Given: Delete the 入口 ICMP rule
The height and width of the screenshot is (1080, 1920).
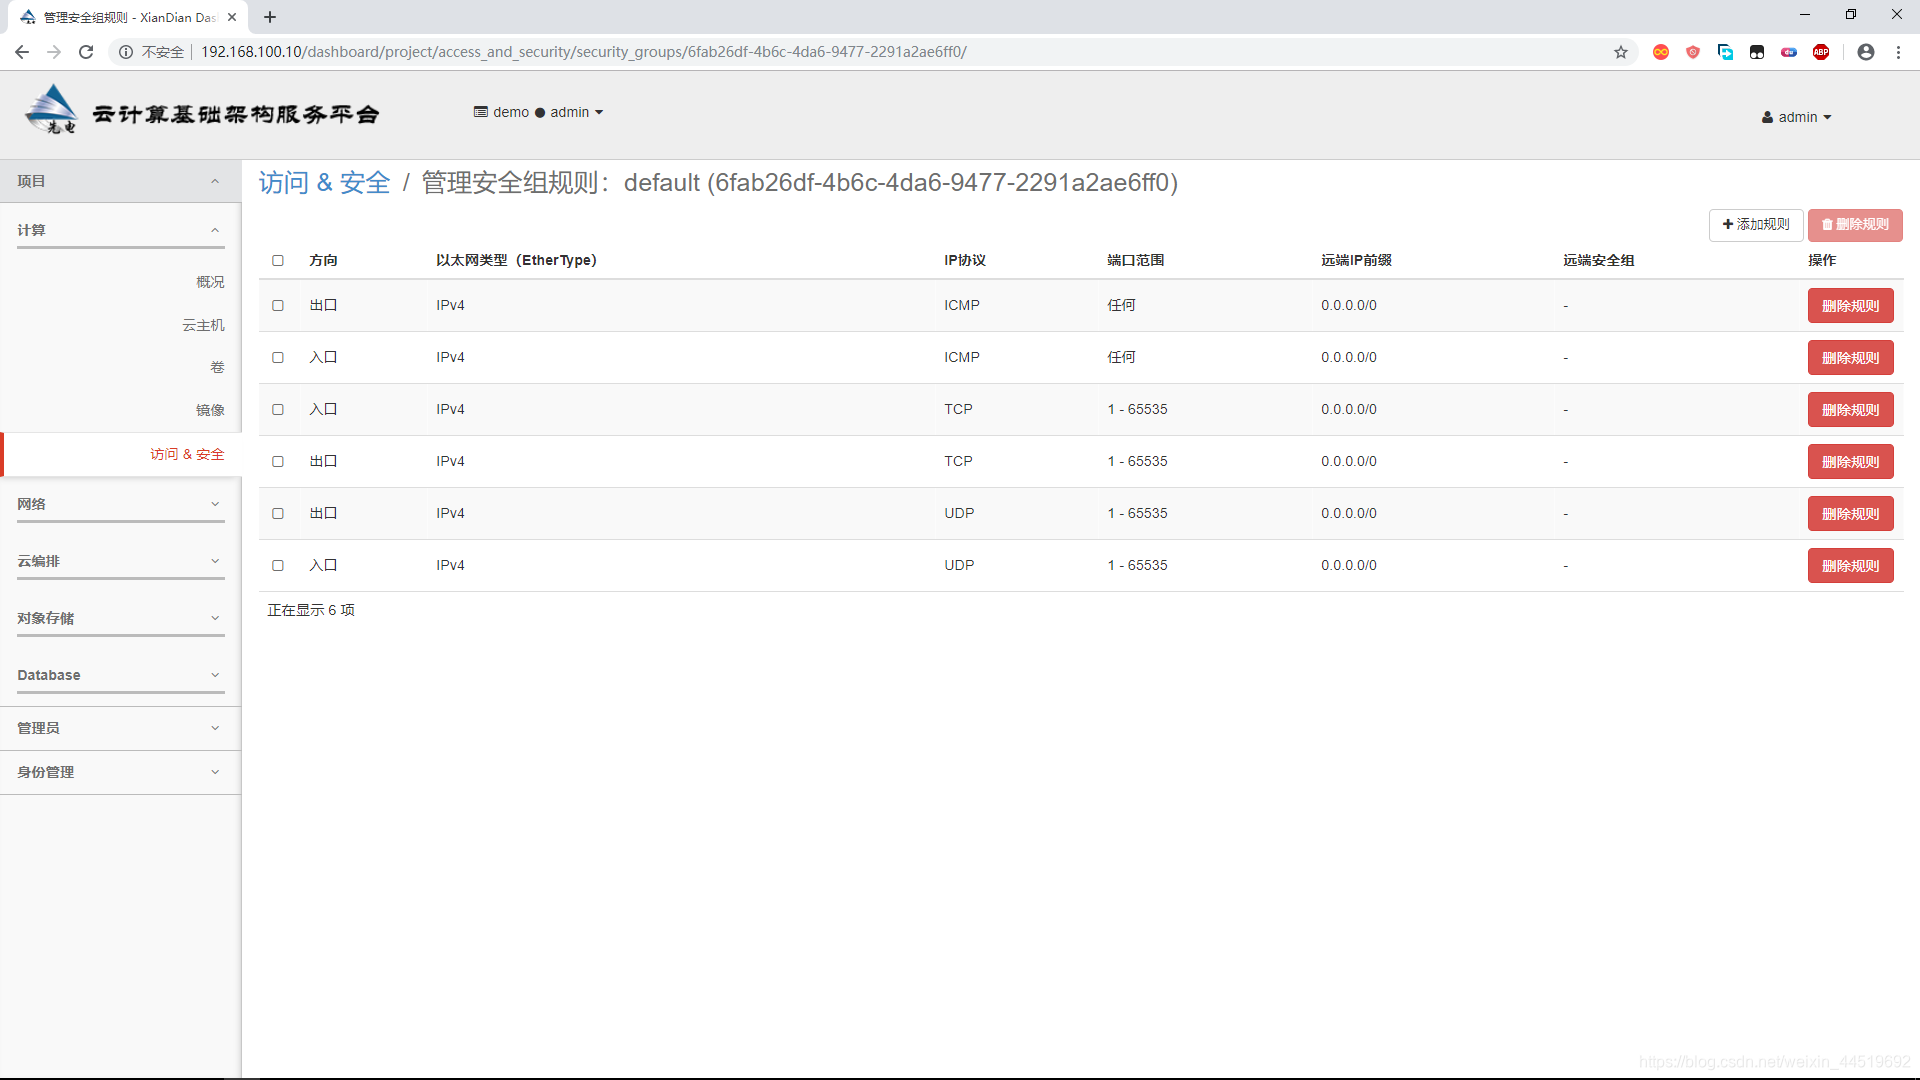Looking at the screenshot, I should tap(1850, 358).
